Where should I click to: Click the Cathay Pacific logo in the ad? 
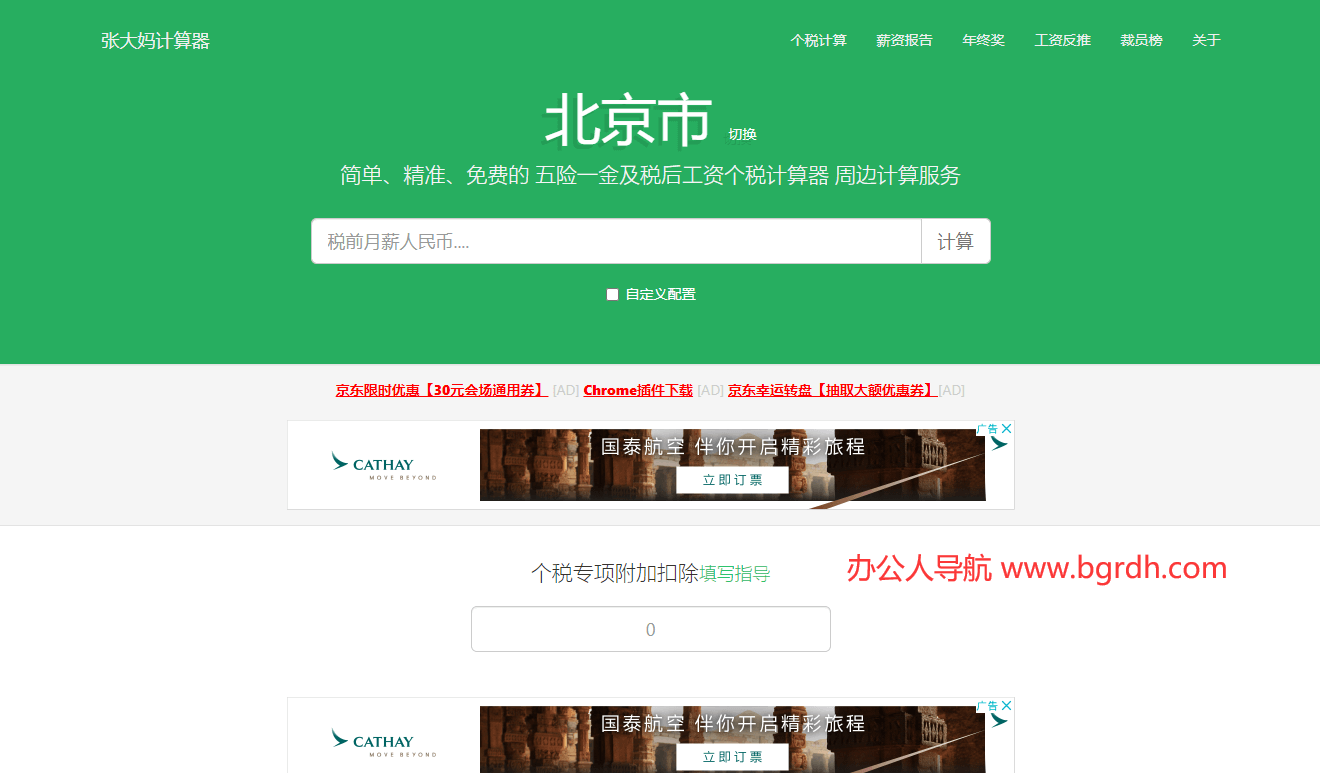point(383,464)
